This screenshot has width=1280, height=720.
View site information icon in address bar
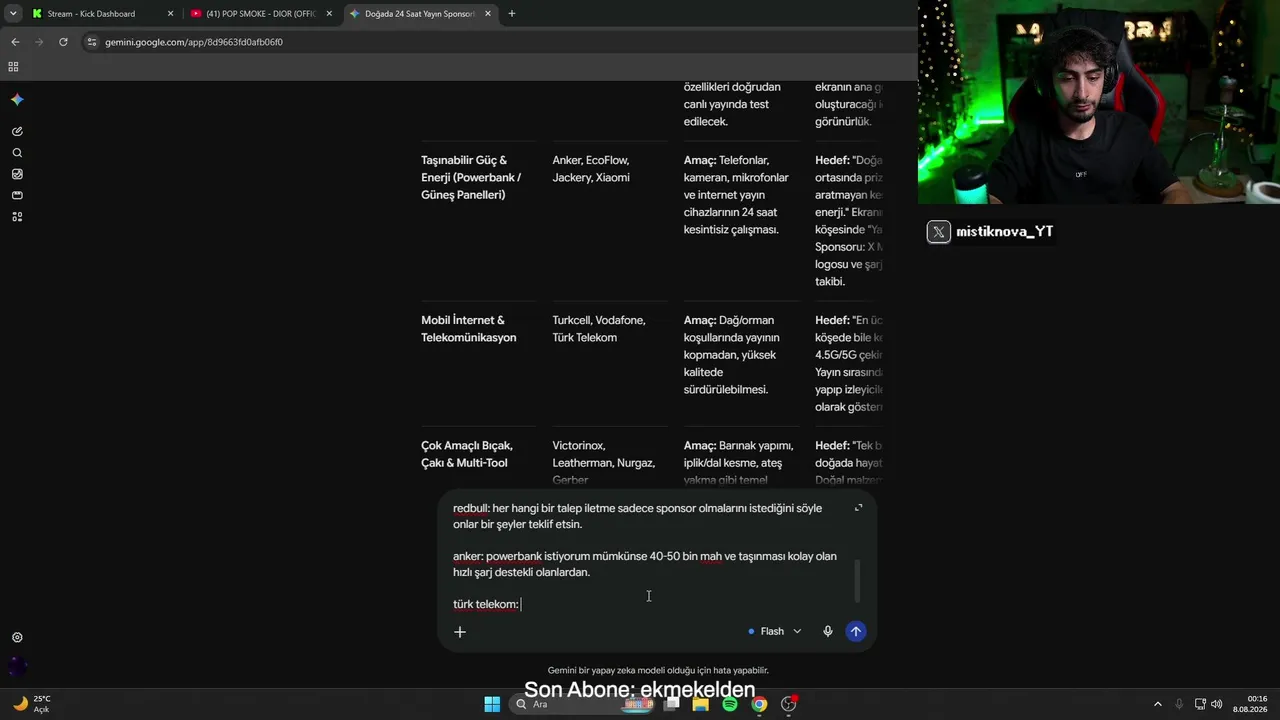(x=92, y=42)
